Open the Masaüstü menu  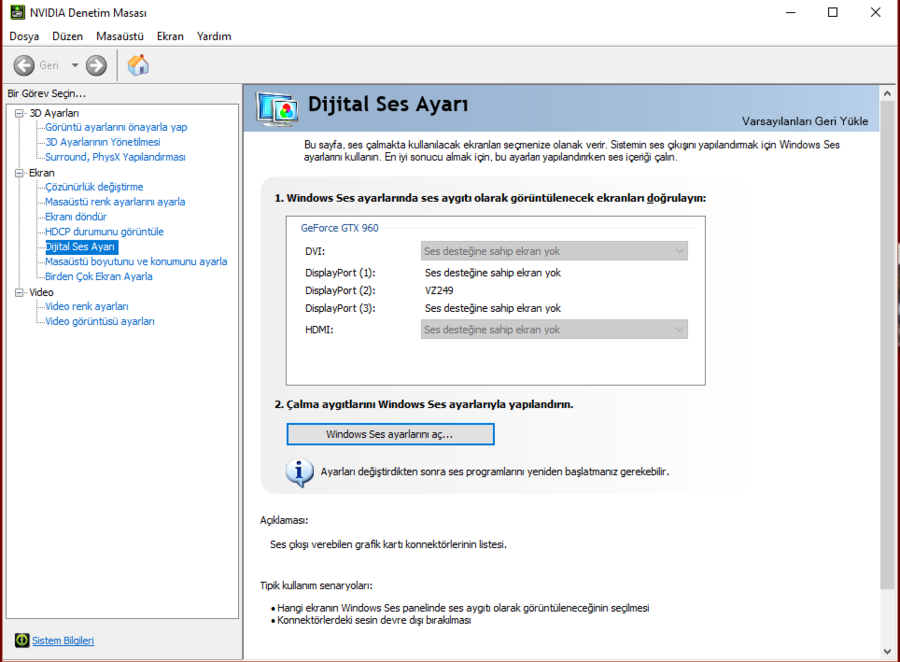pos(120,36)
